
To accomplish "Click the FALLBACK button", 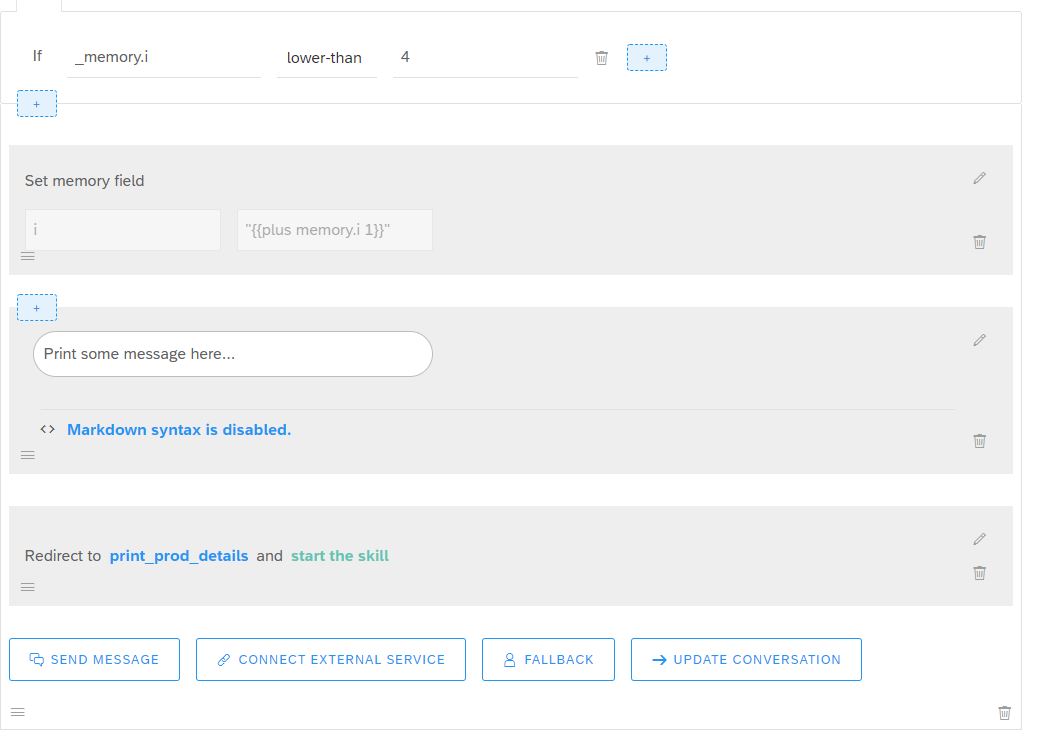I will [x=548, y=660].
